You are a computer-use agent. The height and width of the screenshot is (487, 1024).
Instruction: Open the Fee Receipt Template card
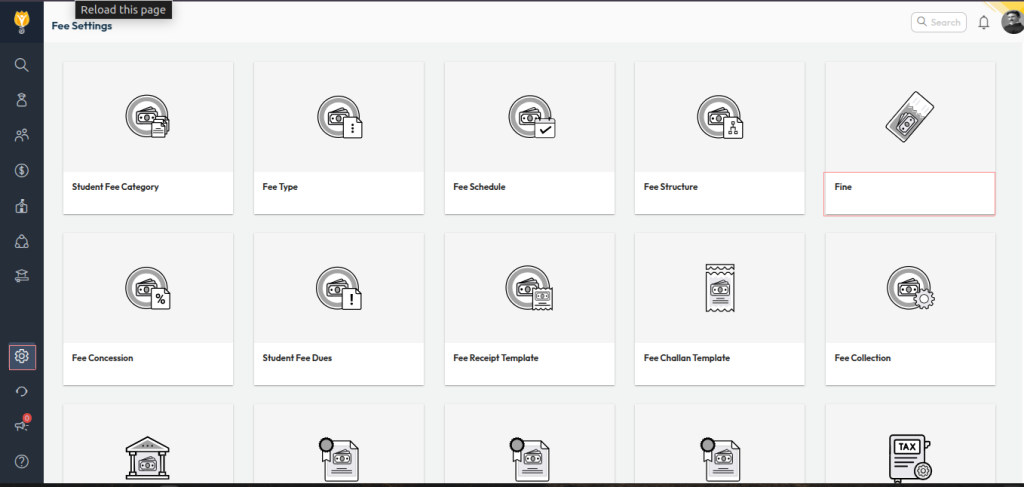(x=529, y=309)
